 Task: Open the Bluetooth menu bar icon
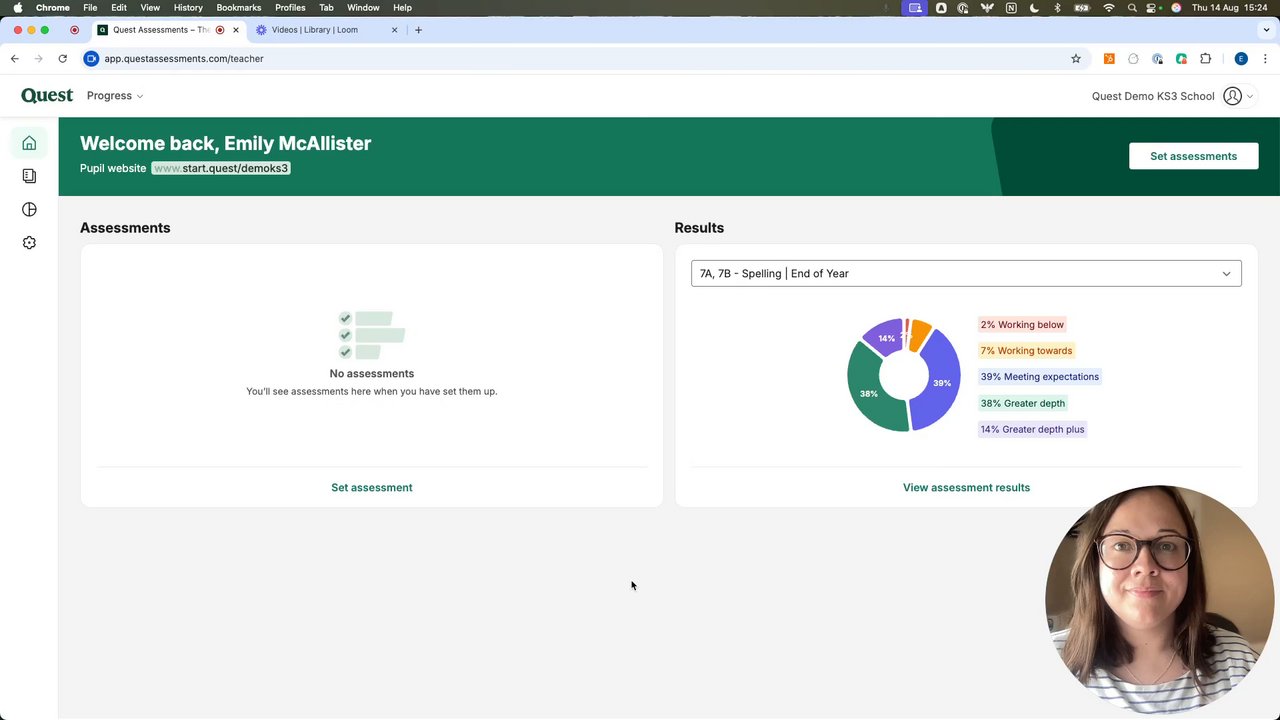coord(1057,8)
